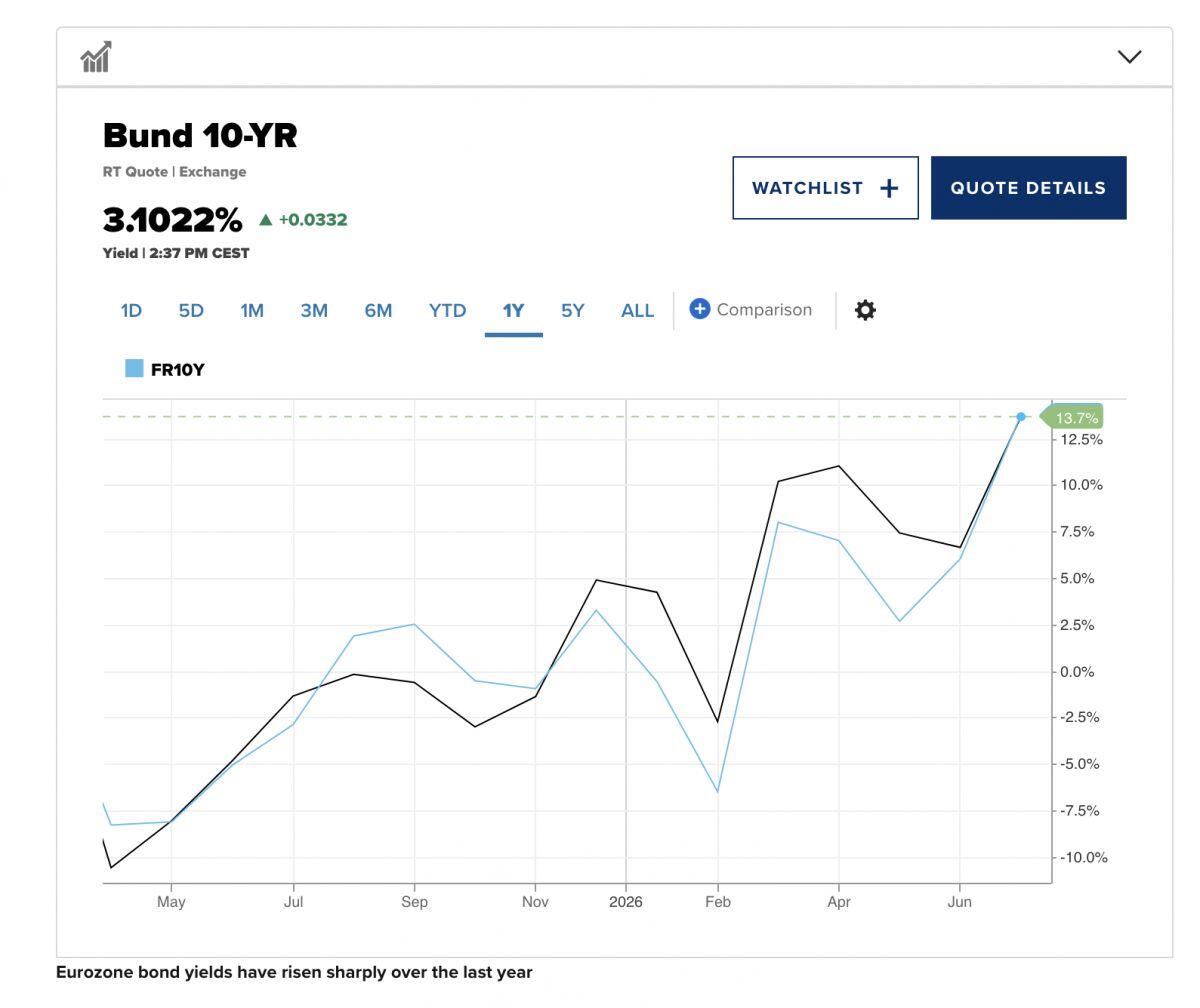Collapse the widget using top-right chevron
Viewport: 1200px width, 1008px height.
coord(1129,57)
